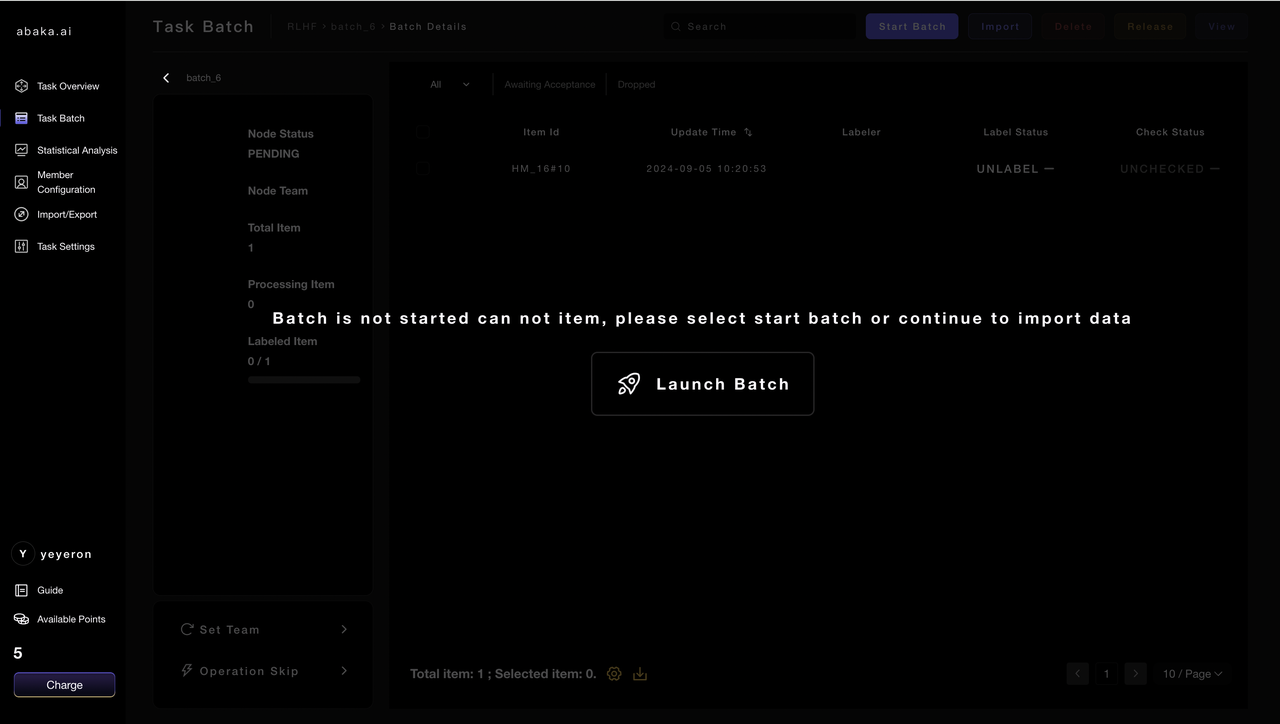This screenshot has height=724, width=1280.
Task: Click the gold settings gear icon
Action: click(x=614, y=674)
